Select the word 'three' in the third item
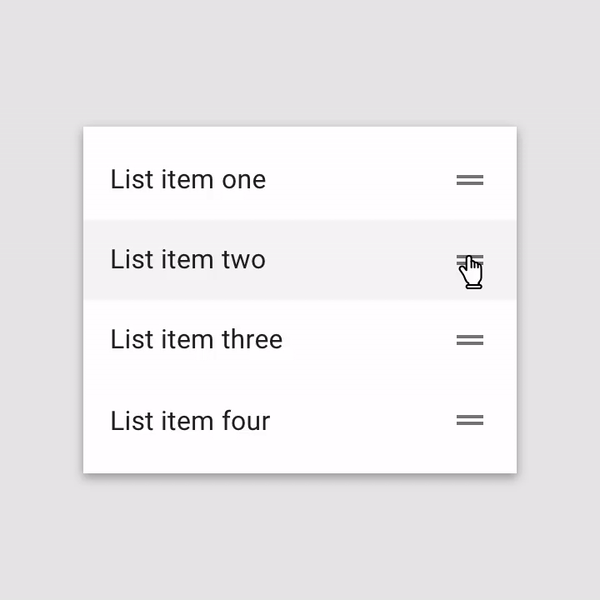600x600 pixels. tap(252, 339)
